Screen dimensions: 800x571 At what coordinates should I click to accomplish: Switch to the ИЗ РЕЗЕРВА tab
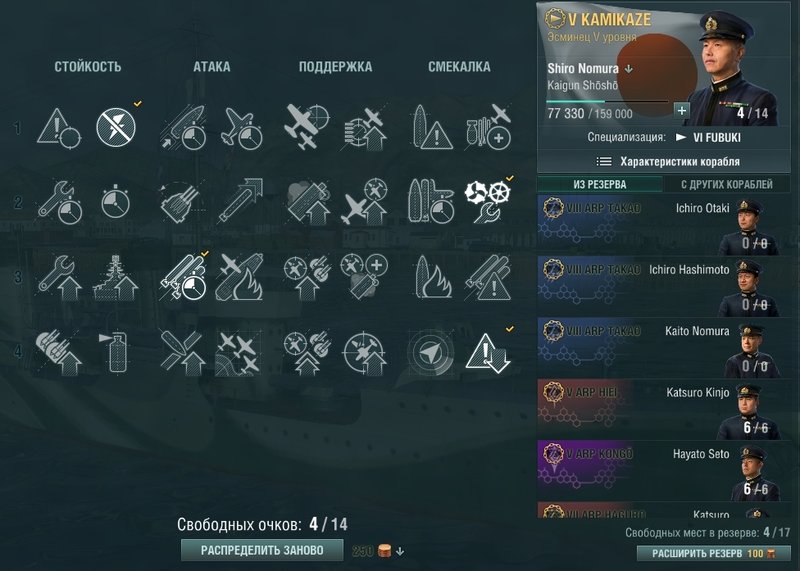600,184
